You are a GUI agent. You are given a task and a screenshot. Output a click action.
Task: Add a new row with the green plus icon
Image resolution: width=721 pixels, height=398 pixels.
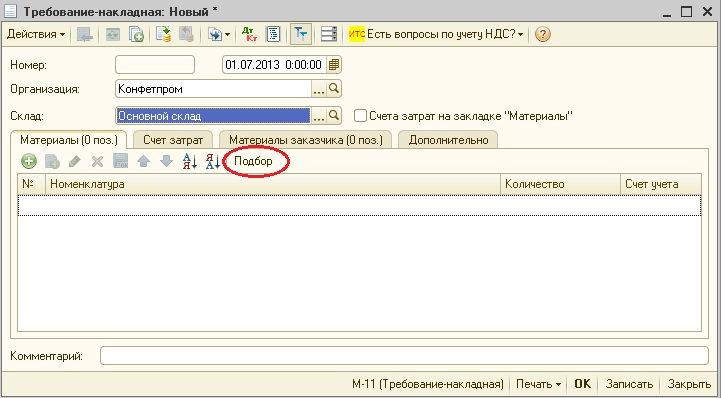point(29,161)
